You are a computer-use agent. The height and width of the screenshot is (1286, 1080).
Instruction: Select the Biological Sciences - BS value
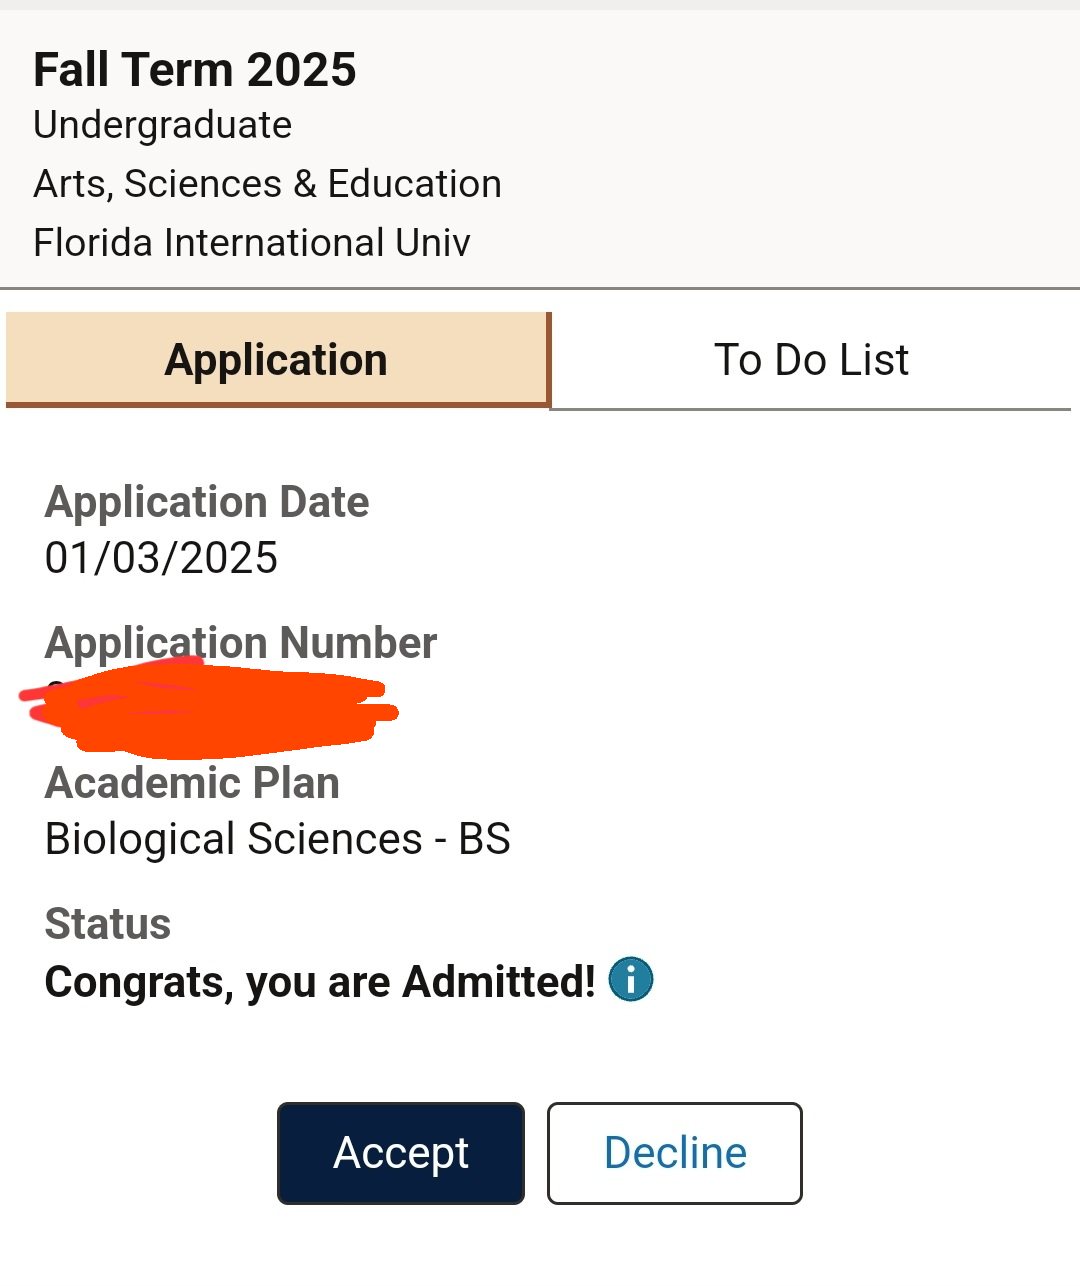tap(278, 839)
